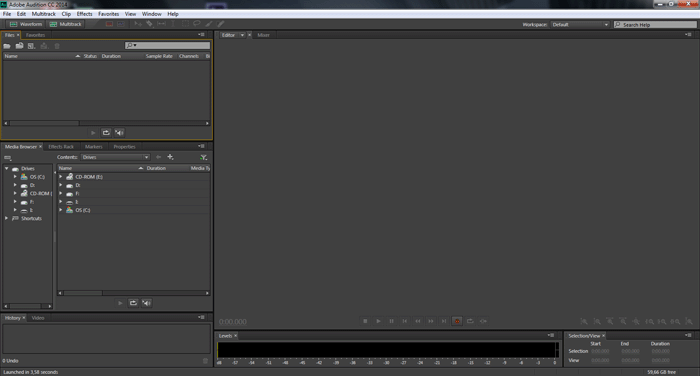Select the Marquee Selection tool

pyautogui.click(x=185, y=24)
